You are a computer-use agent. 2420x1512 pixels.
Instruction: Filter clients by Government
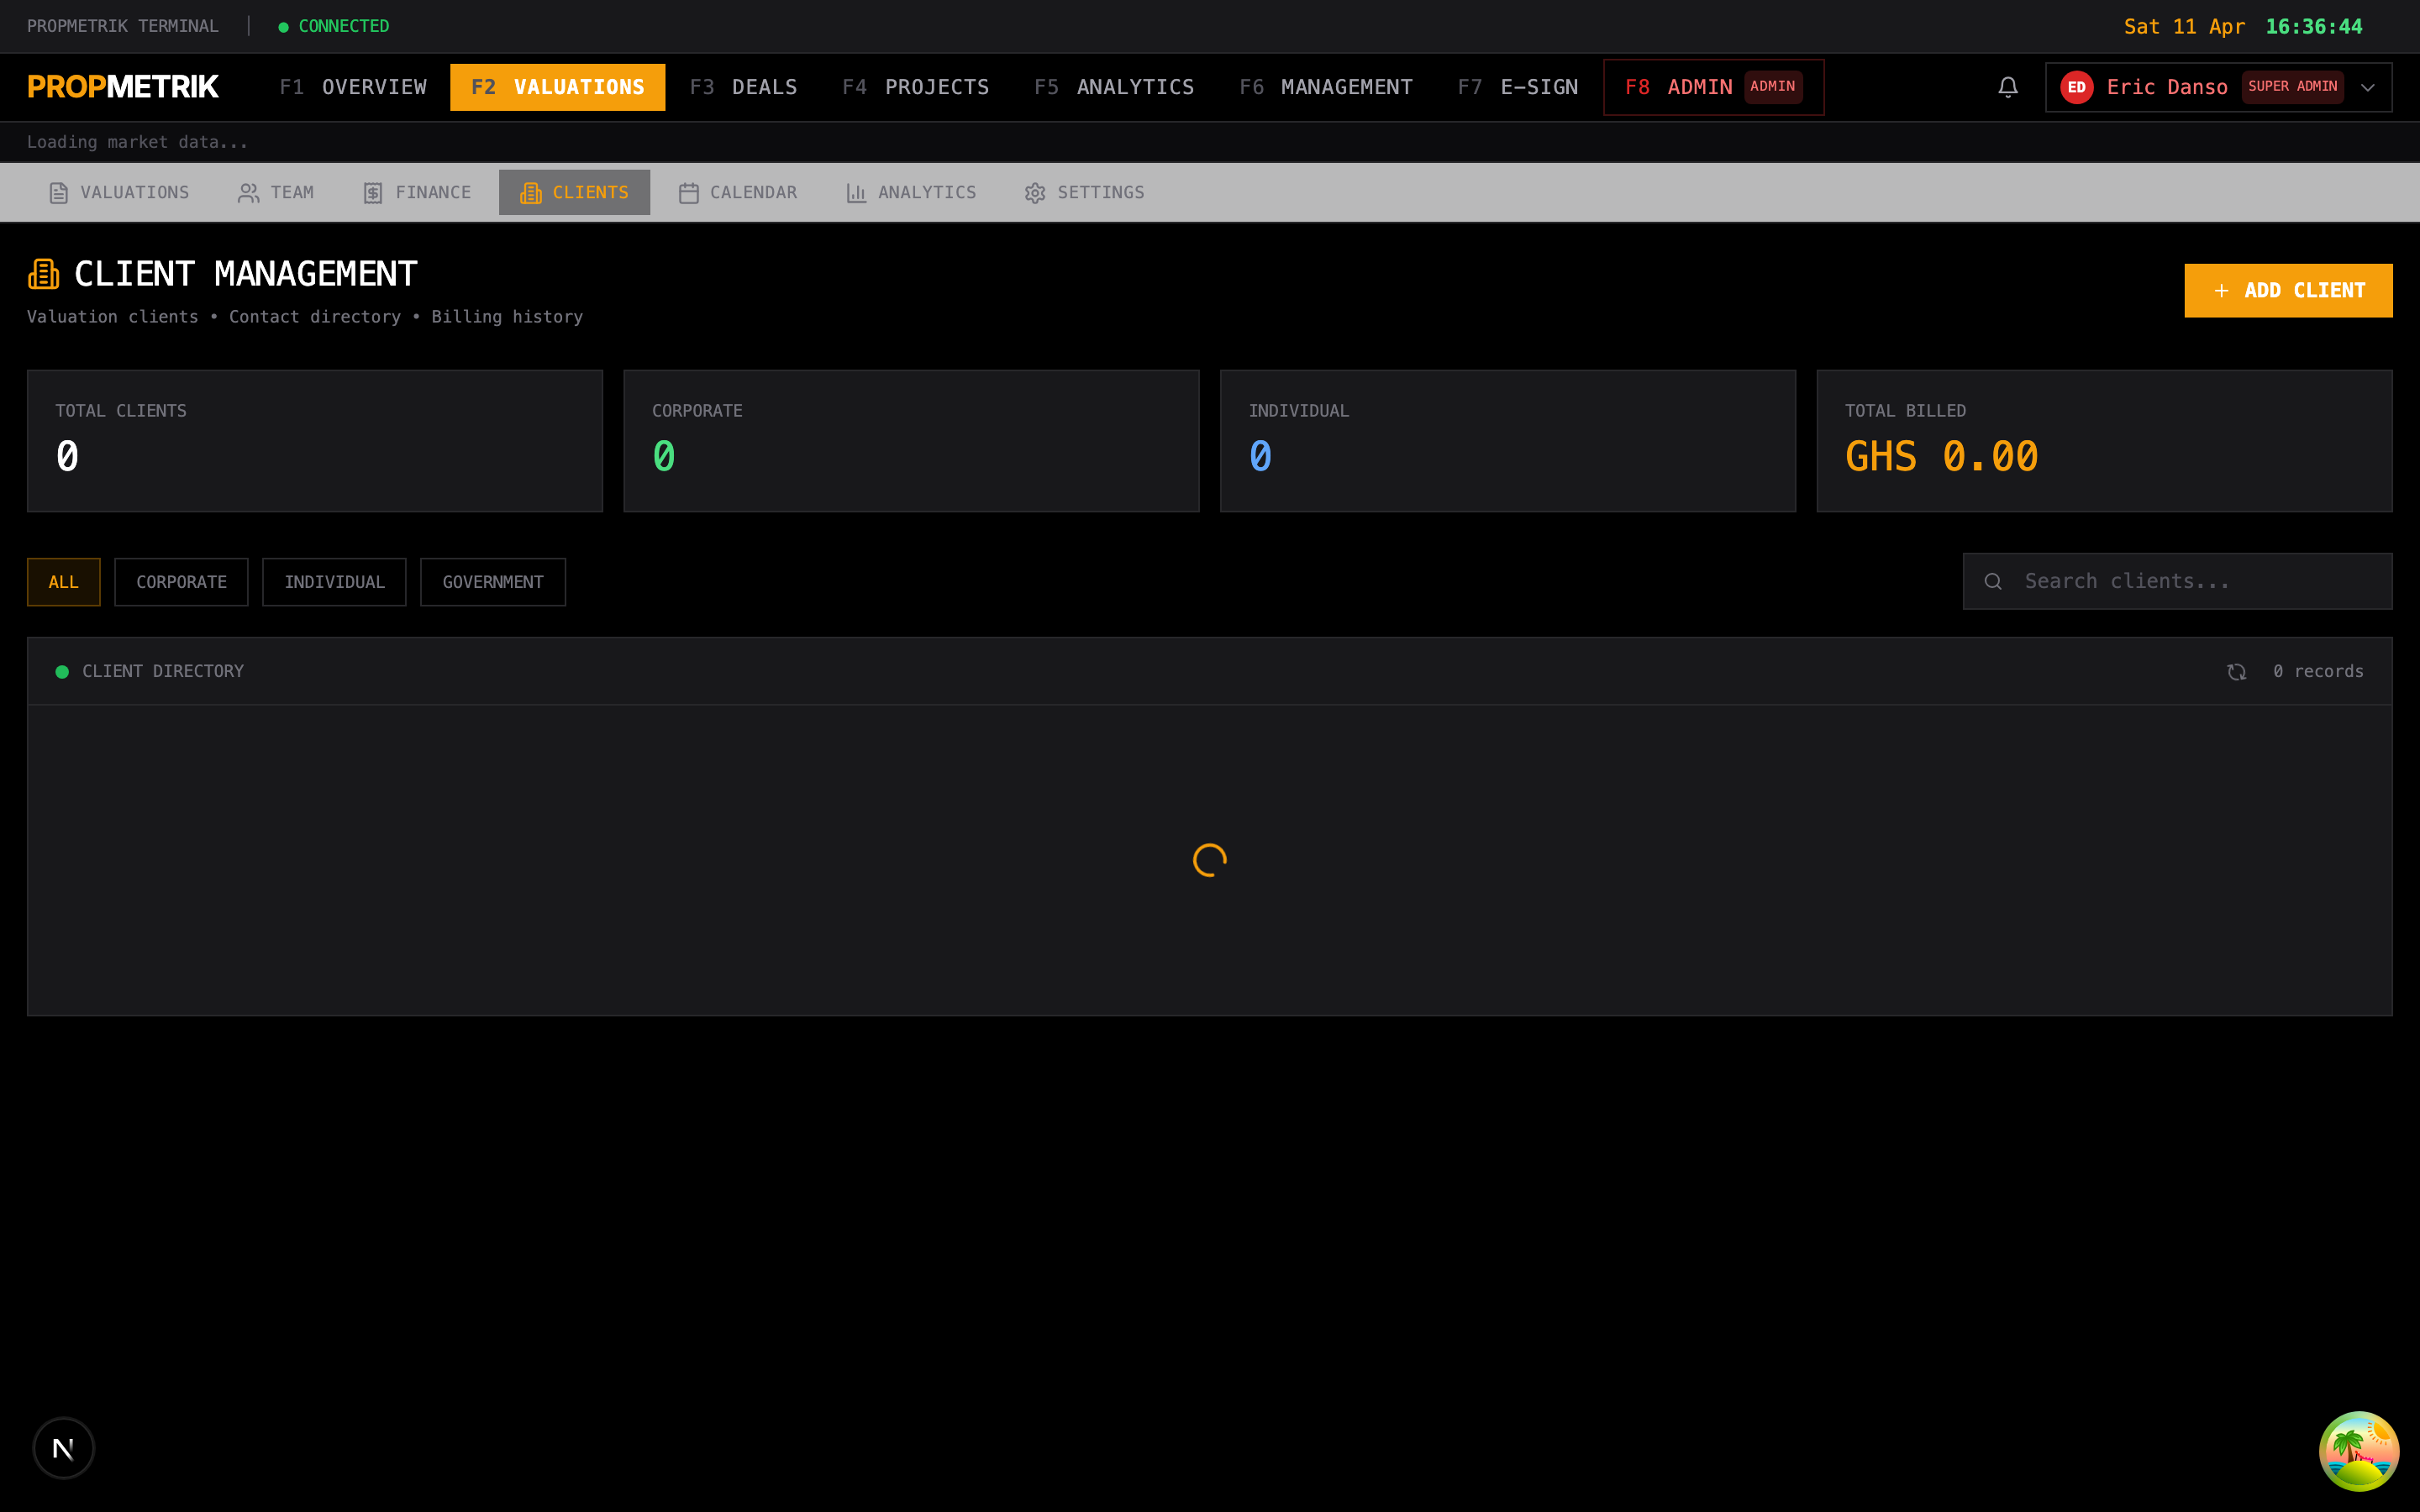[493, 582]
